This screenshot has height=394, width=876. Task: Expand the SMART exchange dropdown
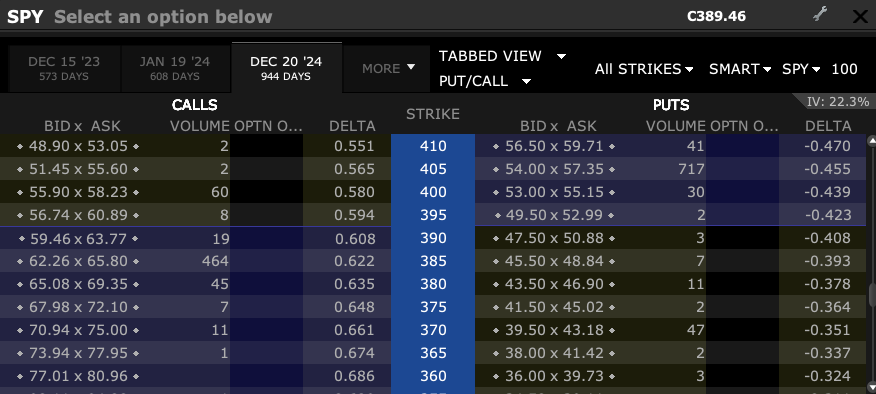[740, 69]
